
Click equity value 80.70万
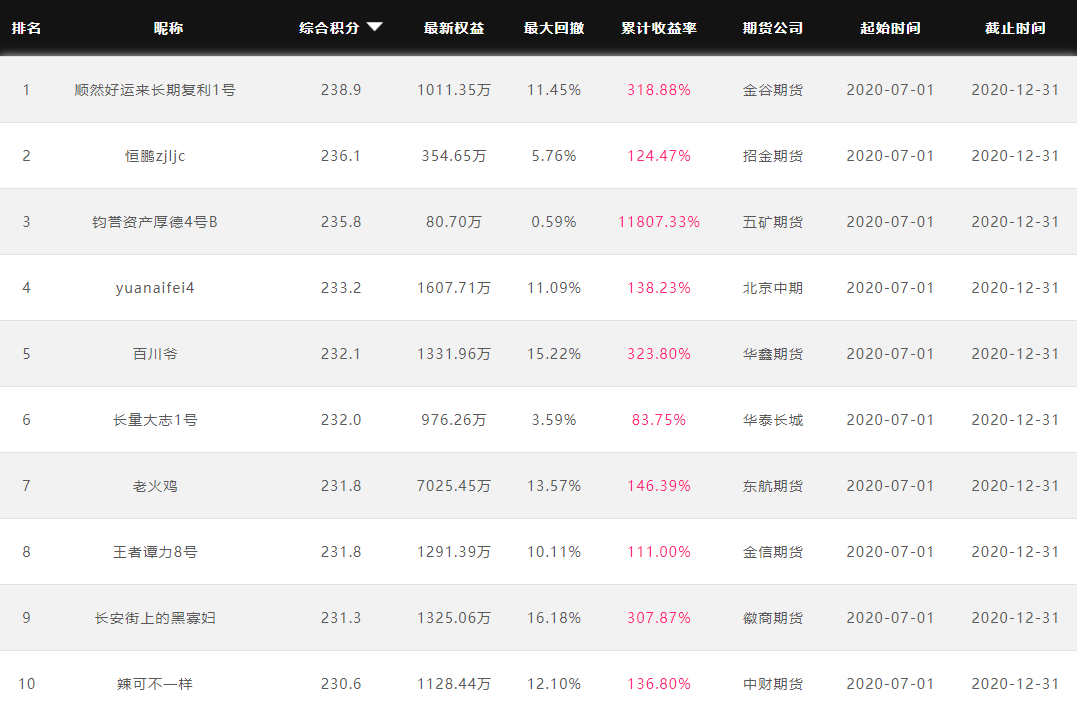[454, 222]
